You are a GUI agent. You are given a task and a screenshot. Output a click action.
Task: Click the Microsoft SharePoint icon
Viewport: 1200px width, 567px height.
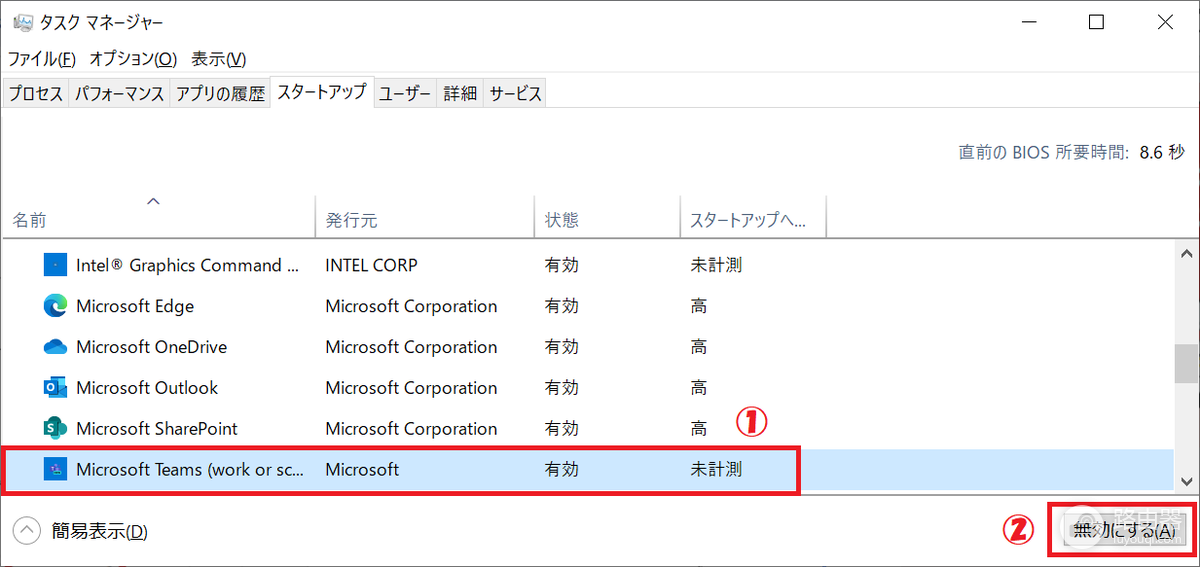point(55,429)
